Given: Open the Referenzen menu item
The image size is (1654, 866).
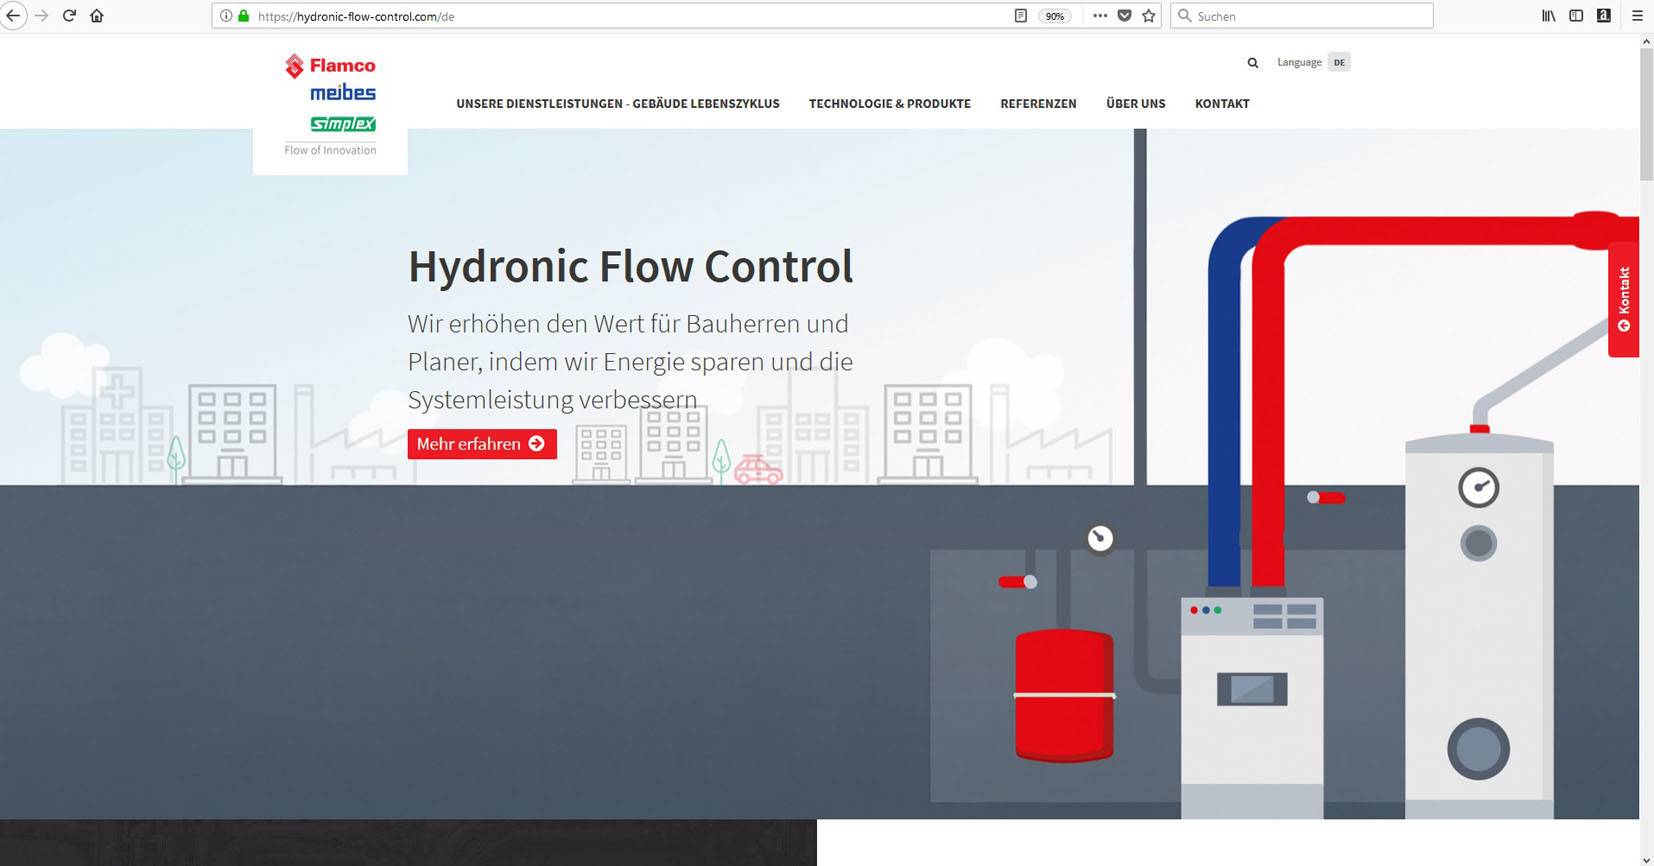Looking at the screenshot, I should point(1038,104).
